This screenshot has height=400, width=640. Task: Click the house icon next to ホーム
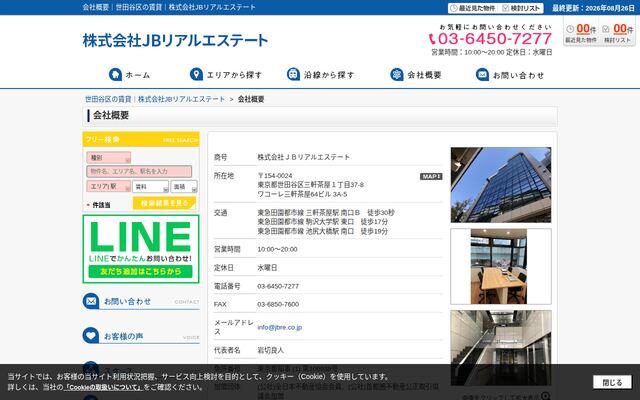click(x=116, y=74)
